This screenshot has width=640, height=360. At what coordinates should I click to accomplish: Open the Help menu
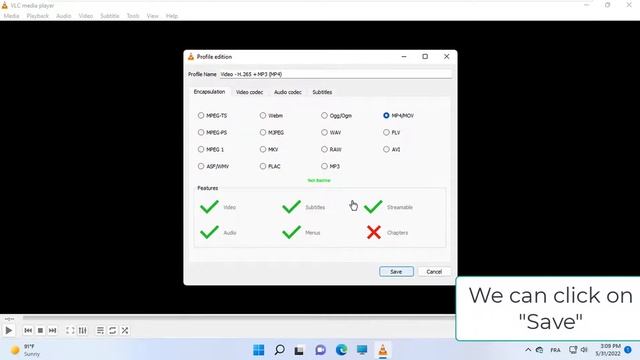pyautogui.click(x=172, y=16)
